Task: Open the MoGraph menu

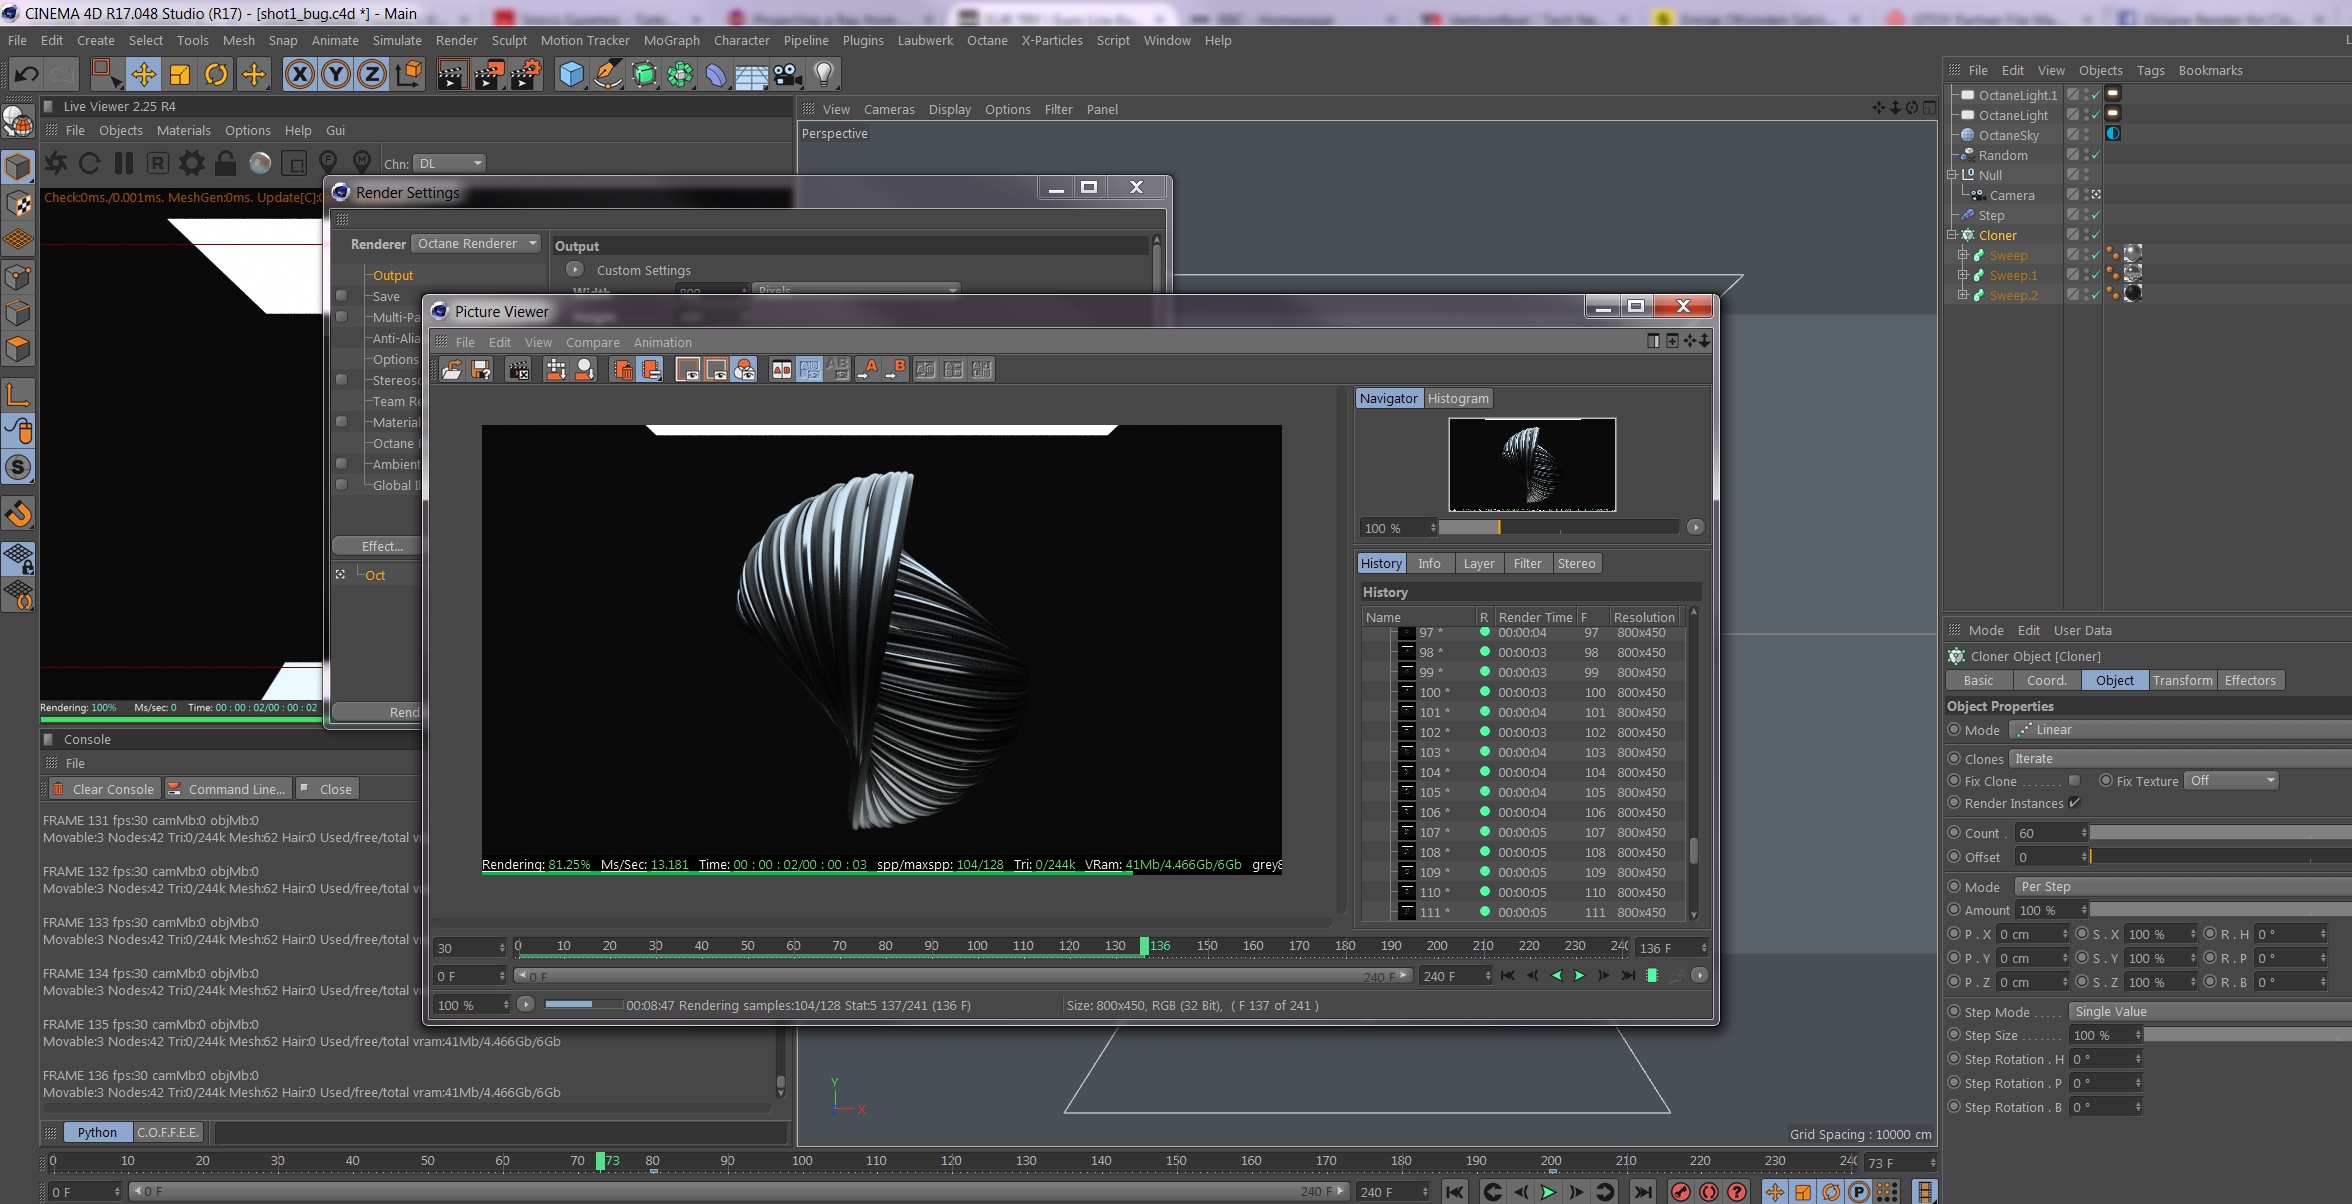Action: [671, 40]
